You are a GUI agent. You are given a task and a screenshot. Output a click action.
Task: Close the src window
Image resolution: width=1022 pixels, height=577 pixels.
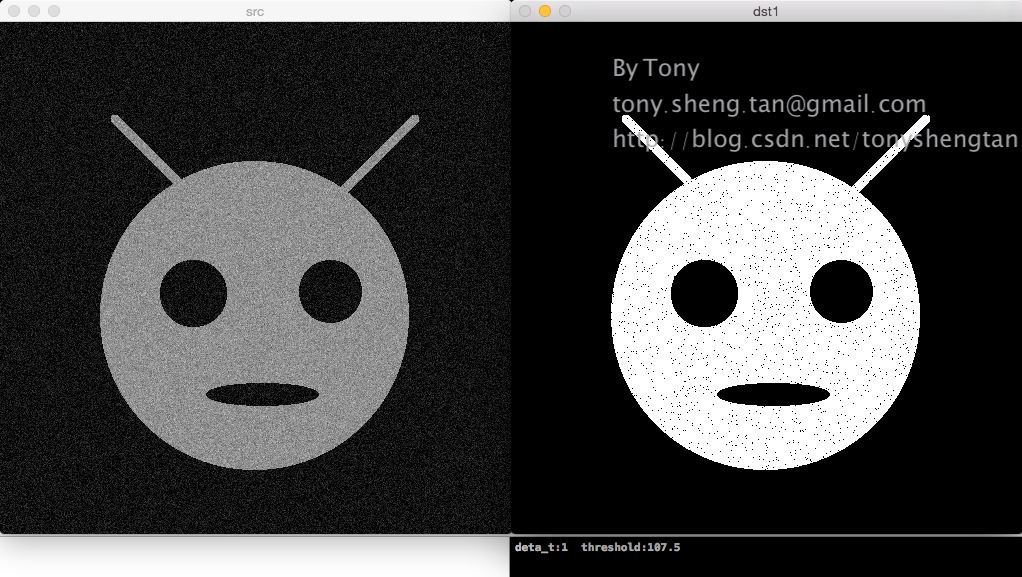coord(14,11)
